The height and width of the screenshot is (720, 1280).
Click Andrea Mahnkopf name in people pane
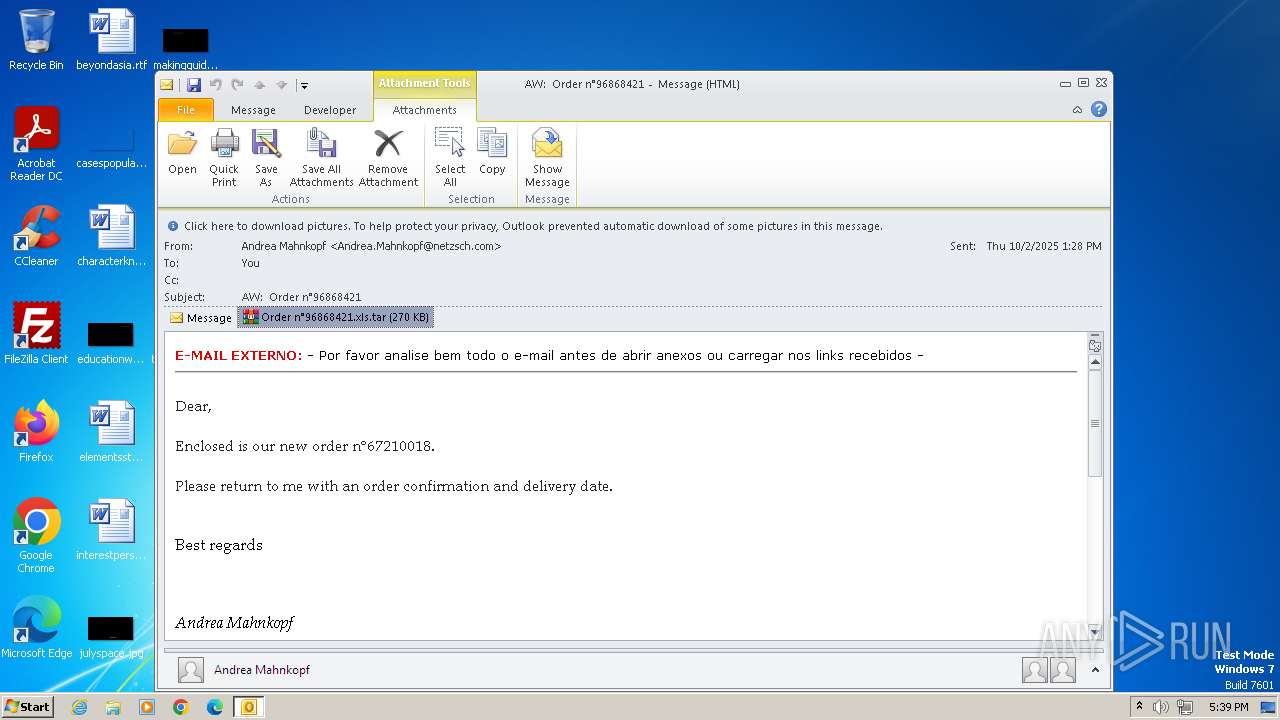pyautogui.click(x=262, y=670)
